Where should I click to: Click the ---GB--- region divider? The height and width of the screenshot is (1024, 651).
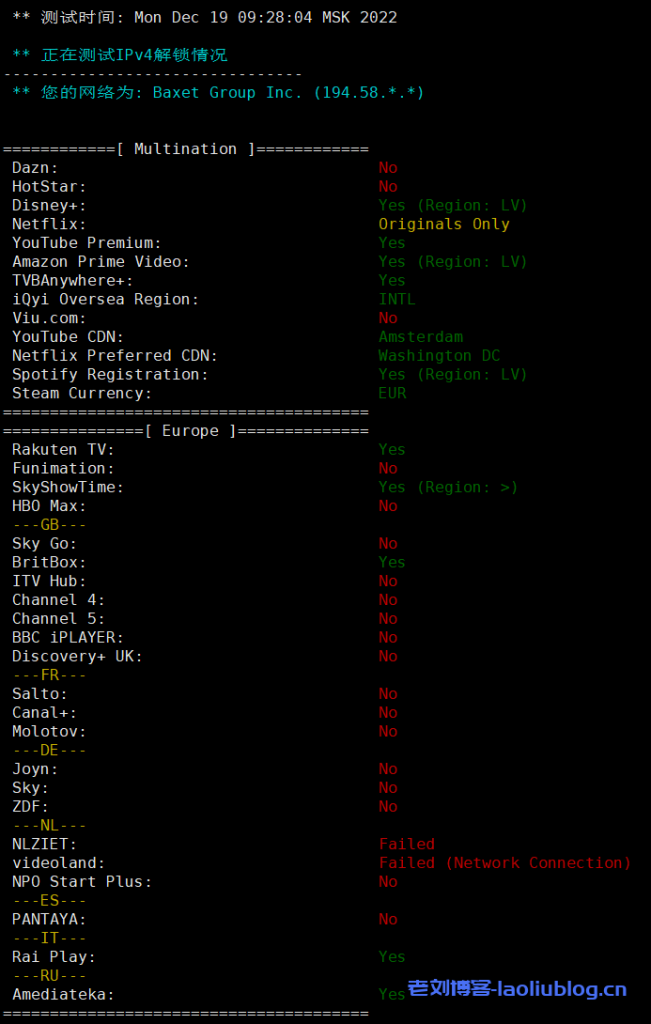tap(49, 525)
